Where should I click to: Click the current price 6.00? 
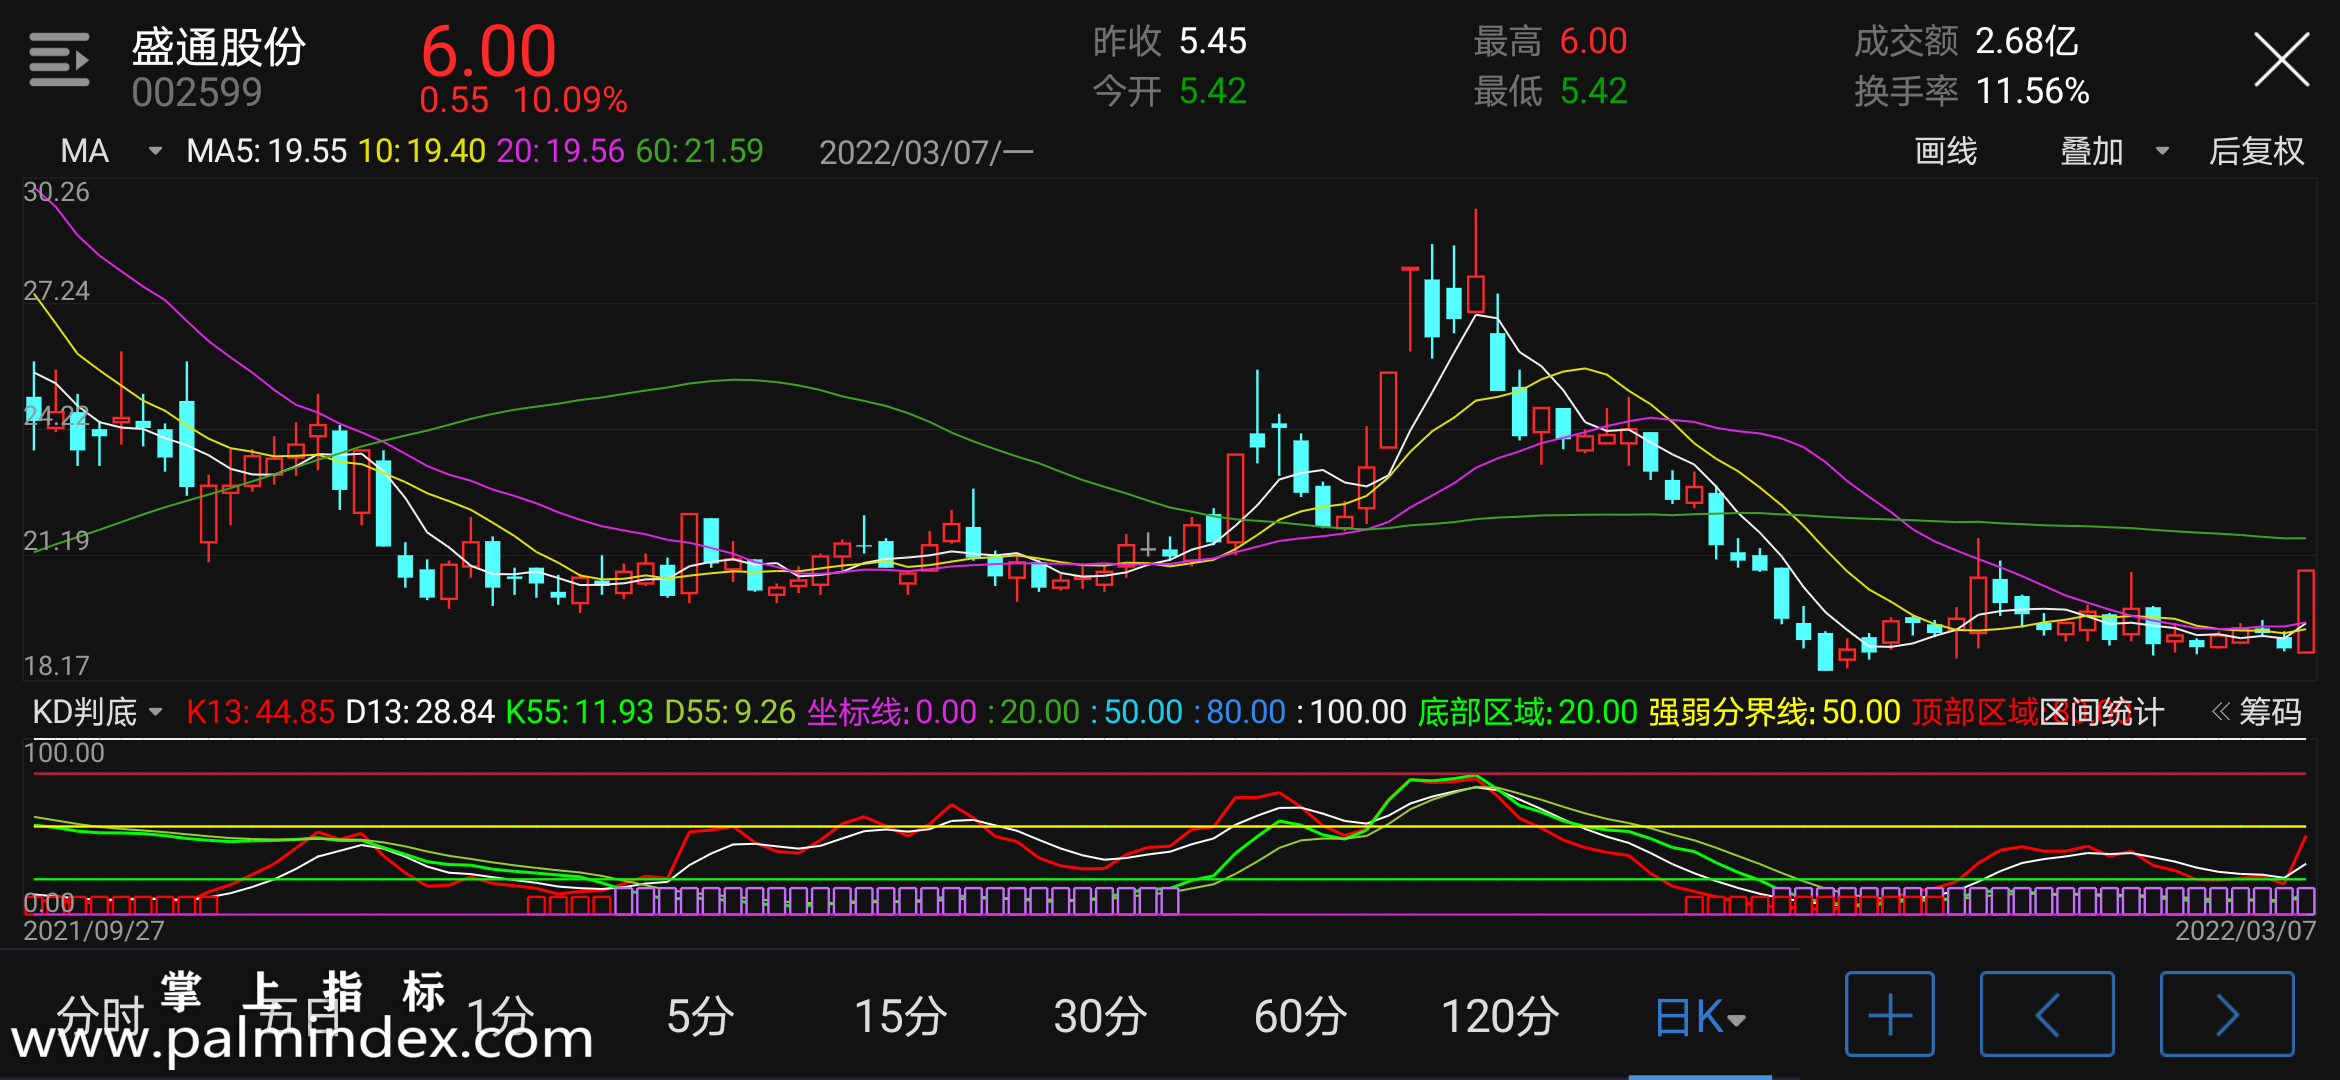click(x=488, y=51)
